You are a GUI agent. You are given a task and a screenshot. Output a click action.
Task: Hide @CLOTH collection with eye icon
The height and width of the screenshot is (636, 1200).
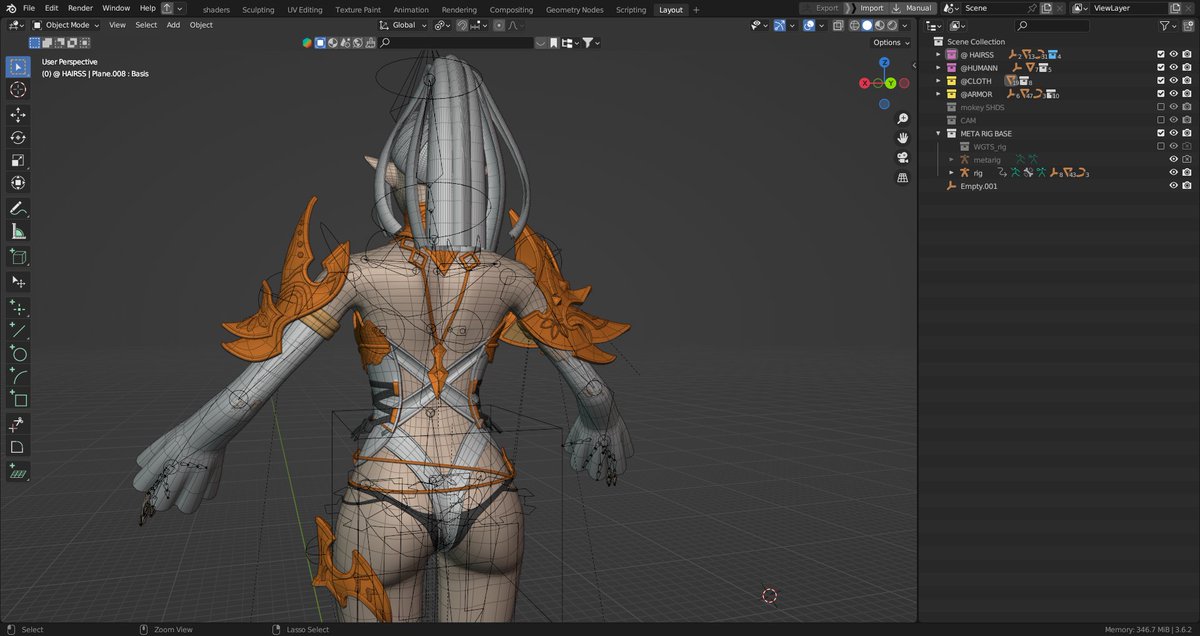coord(1174,81)
